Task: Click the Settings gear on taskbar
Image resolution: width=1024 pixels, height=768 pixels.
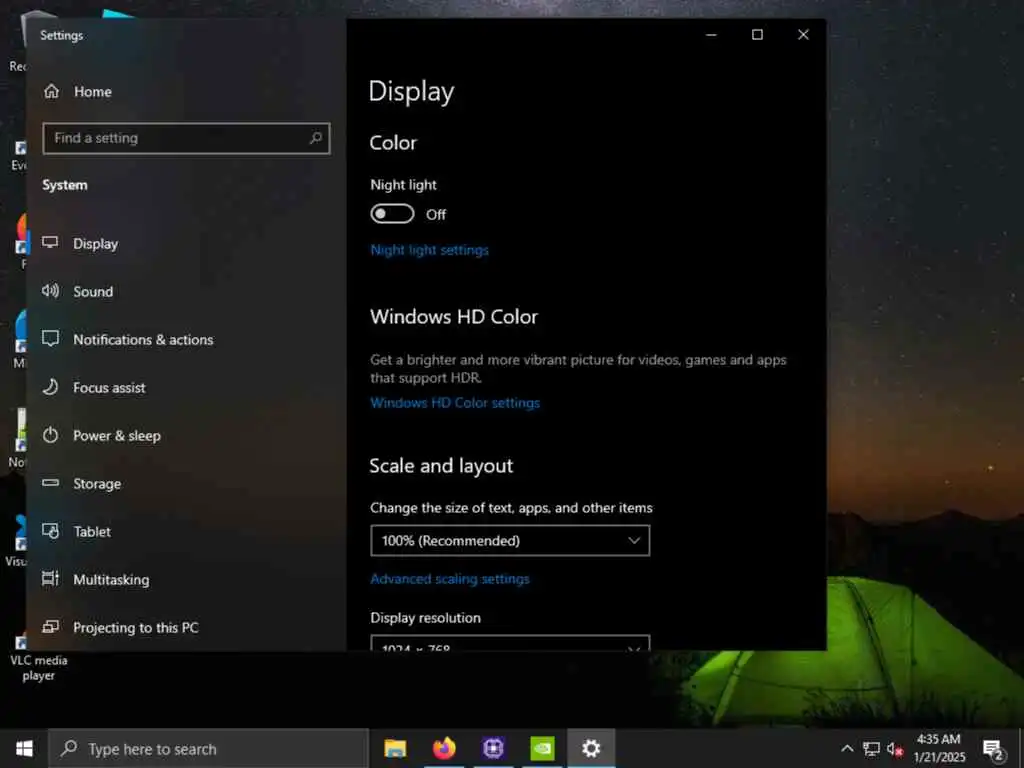Action: 591,748
